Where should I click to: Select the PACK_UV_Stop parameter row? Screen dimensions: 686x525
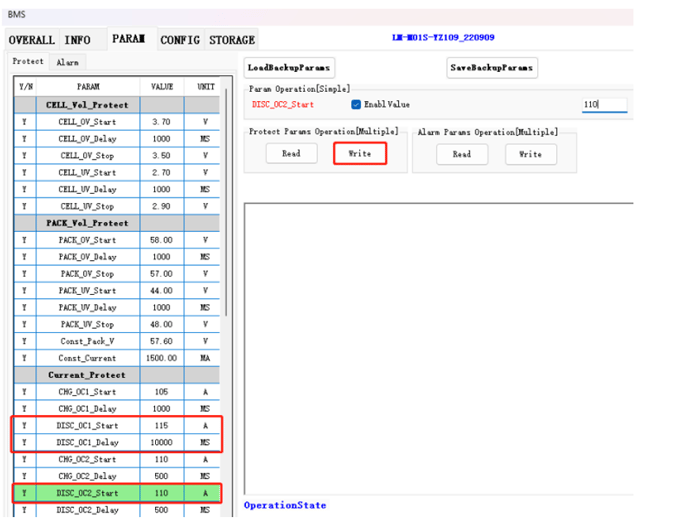pyautogui.click(x=88, y=324)
